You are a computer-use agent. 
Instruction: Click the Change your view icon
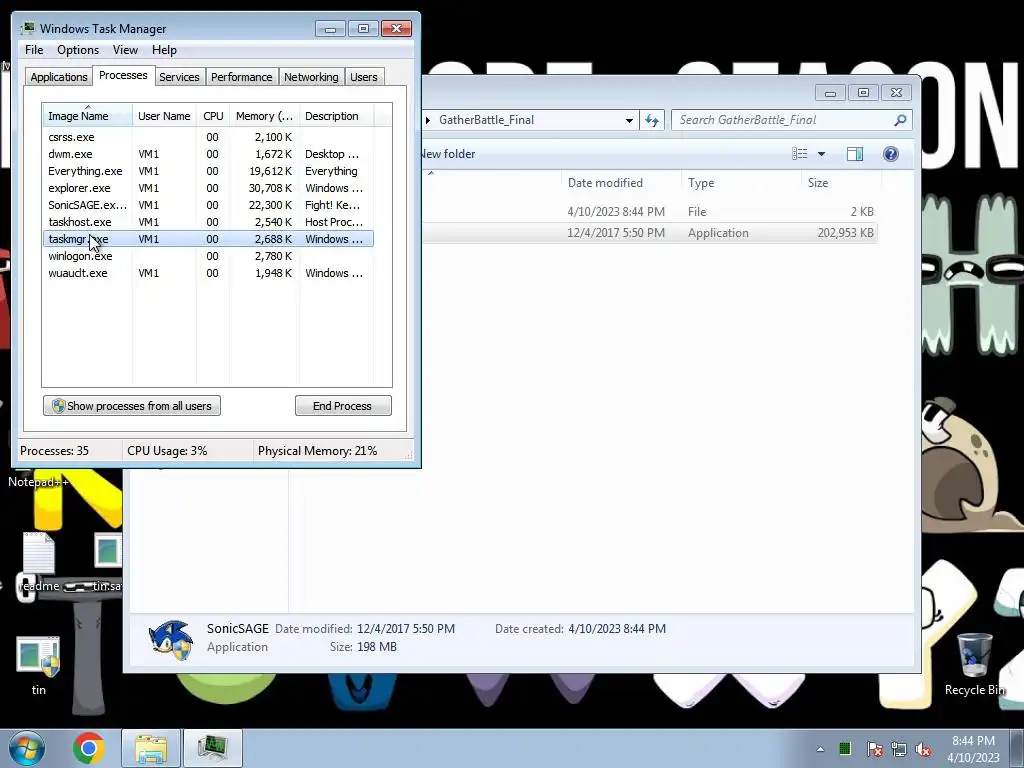(x=800, y=154)
